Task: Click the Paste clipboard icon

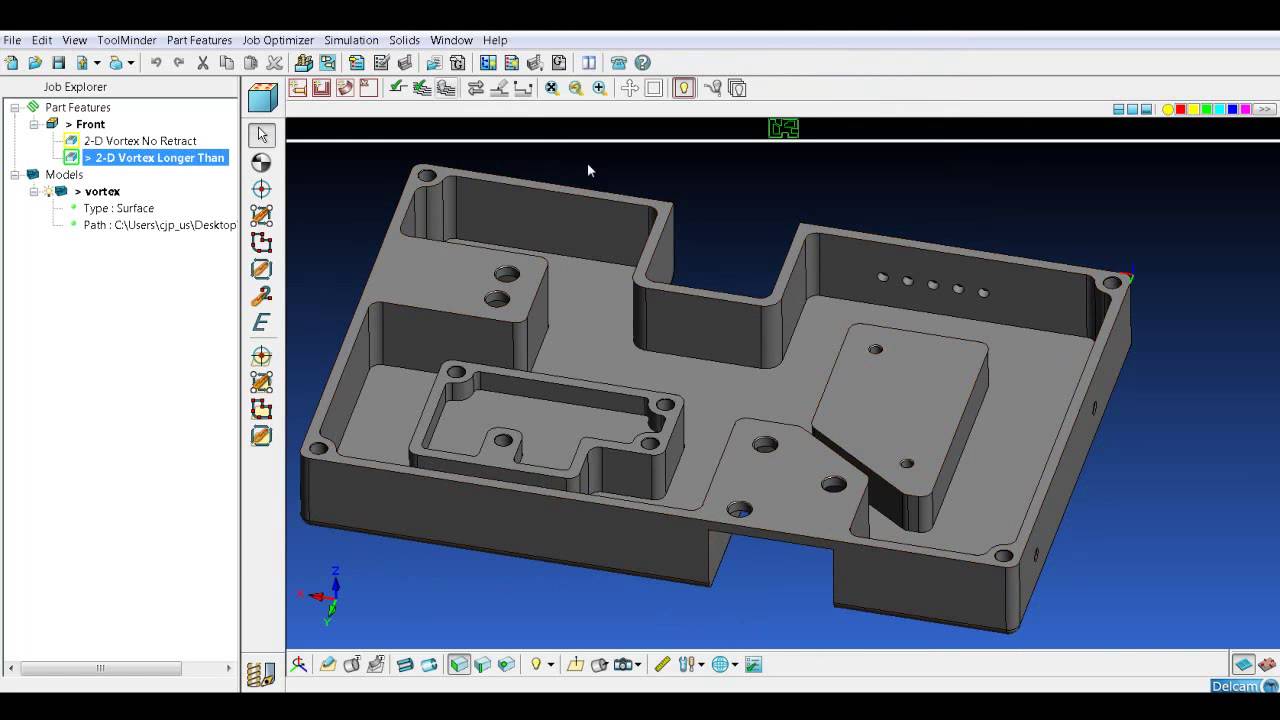Action: (251, 63)
